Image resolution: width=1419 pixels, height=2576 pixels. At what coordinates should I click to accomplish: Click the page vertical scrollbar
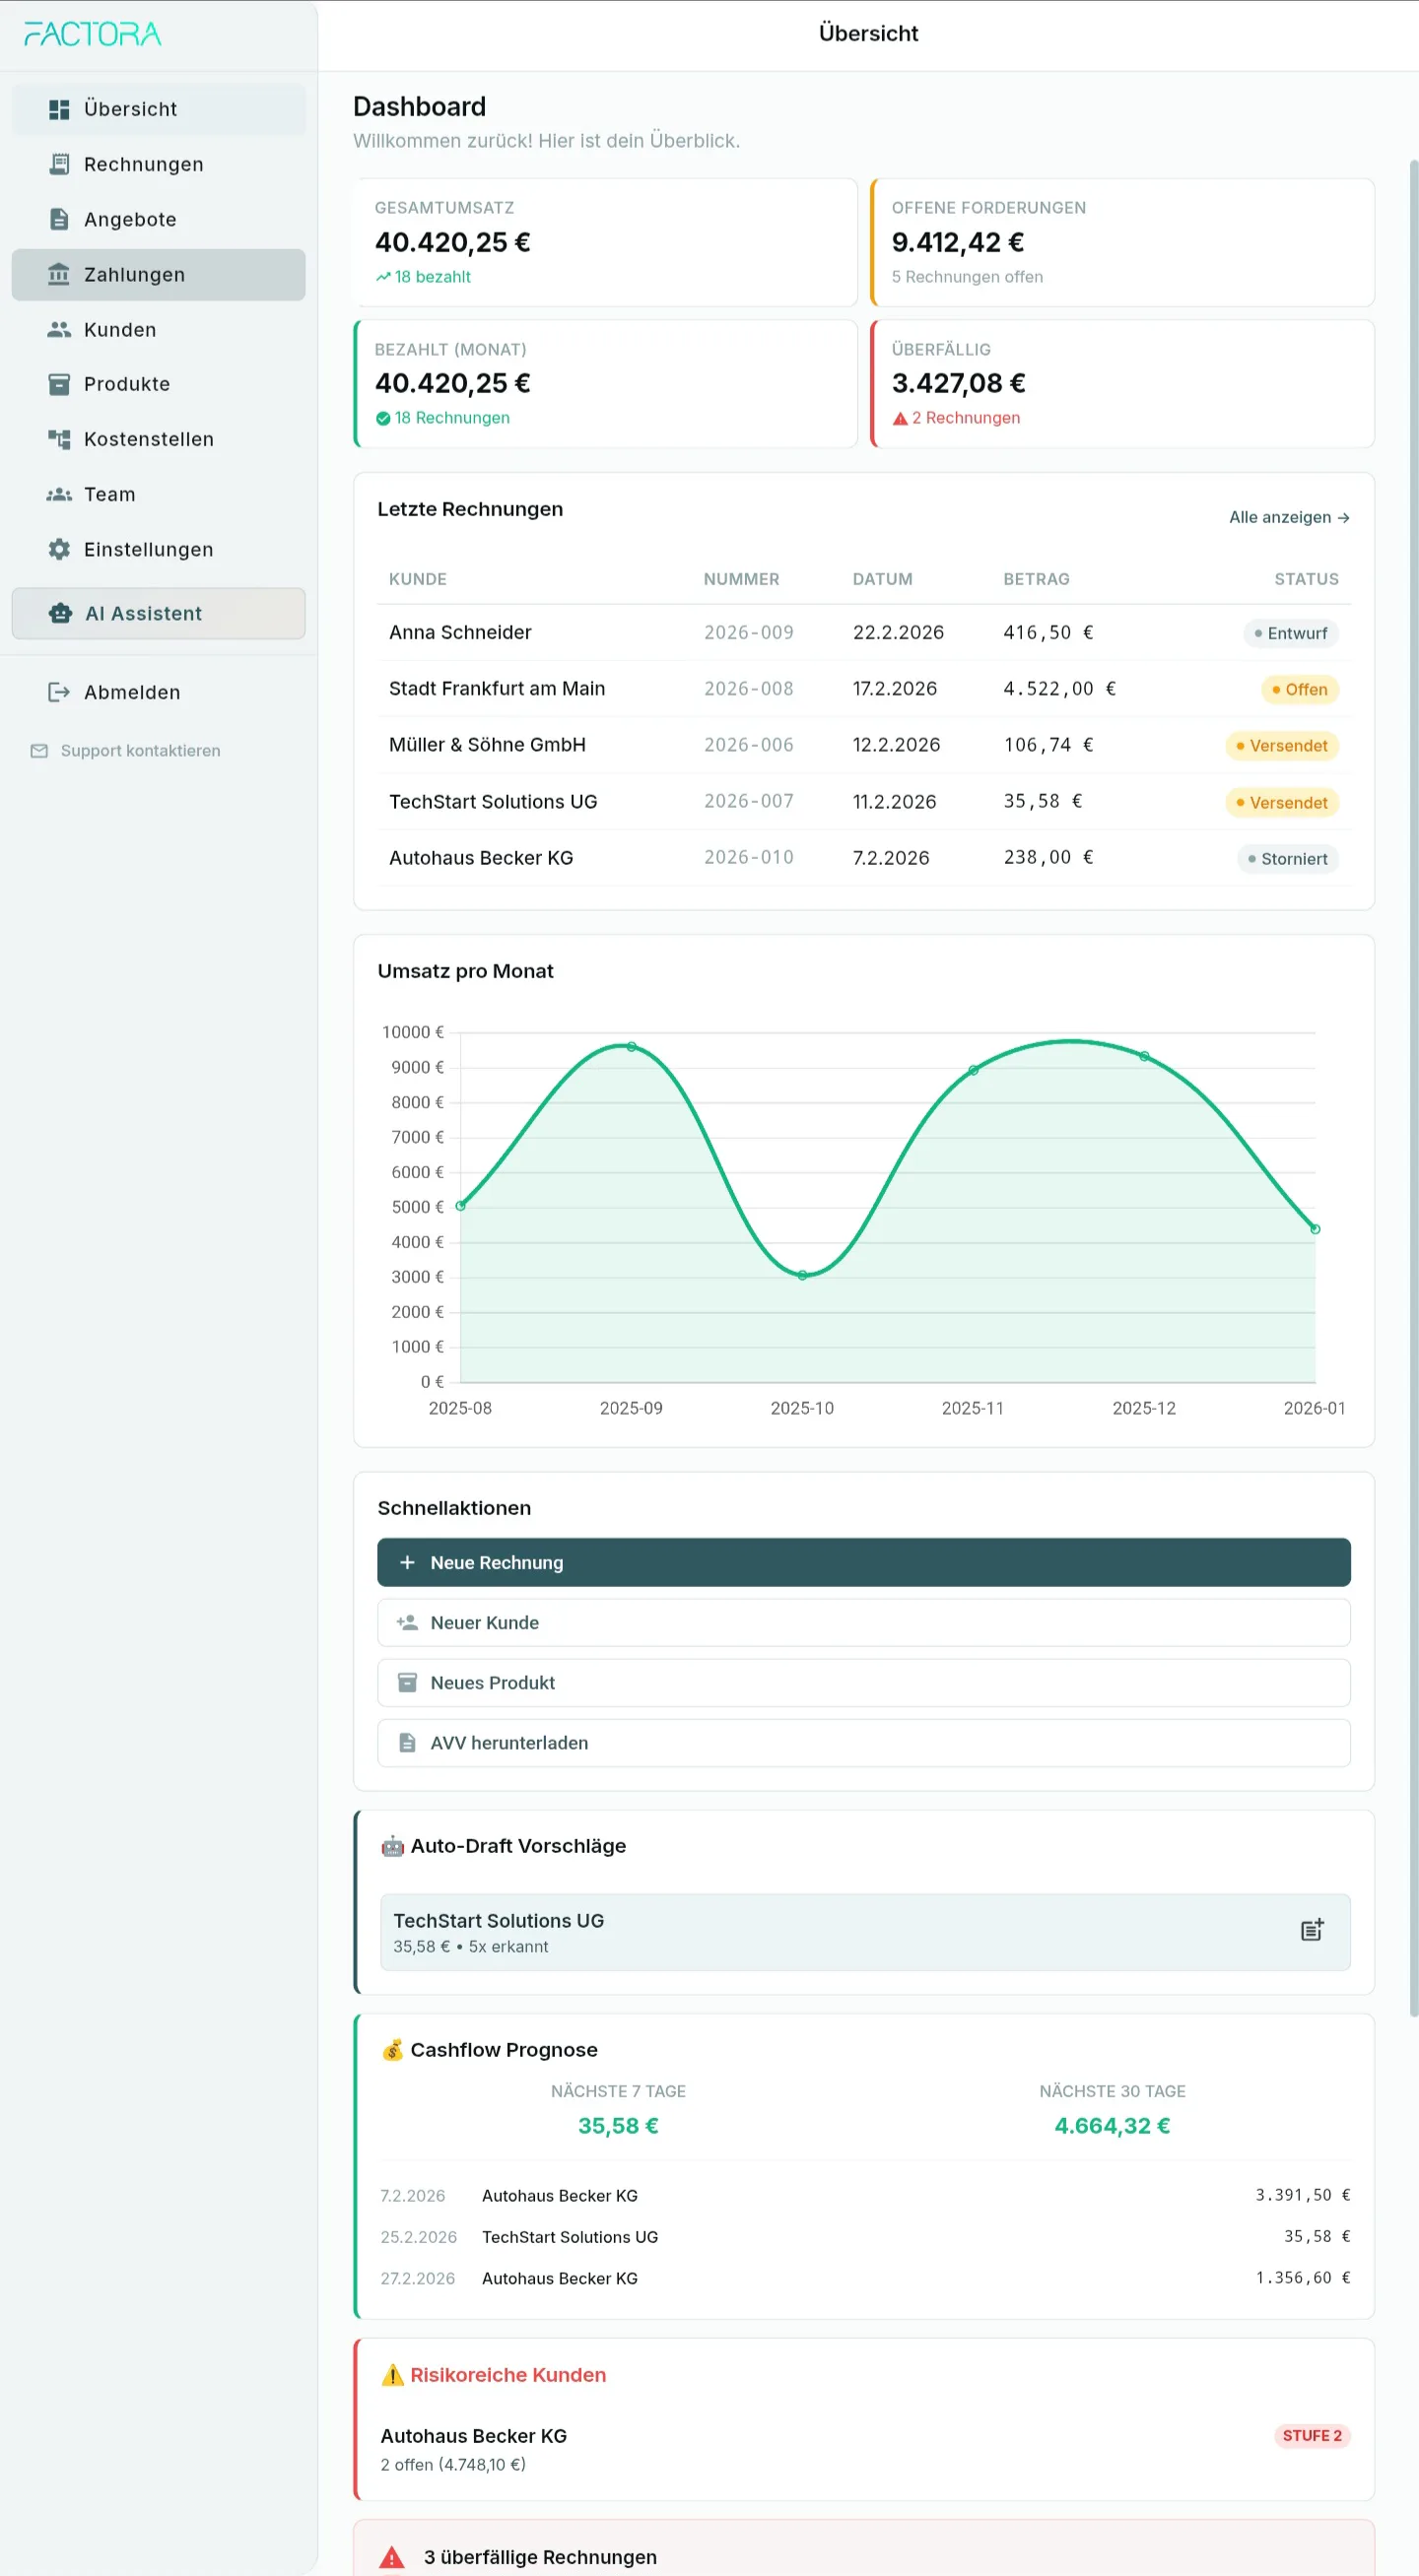pos(1413,1088)
